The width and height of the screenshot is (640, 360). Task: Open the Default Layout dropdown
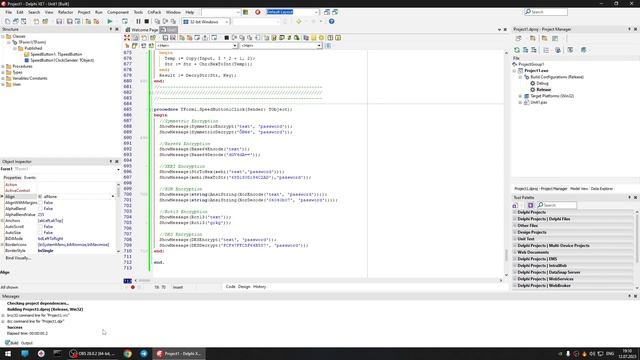(x=316, y=12)
